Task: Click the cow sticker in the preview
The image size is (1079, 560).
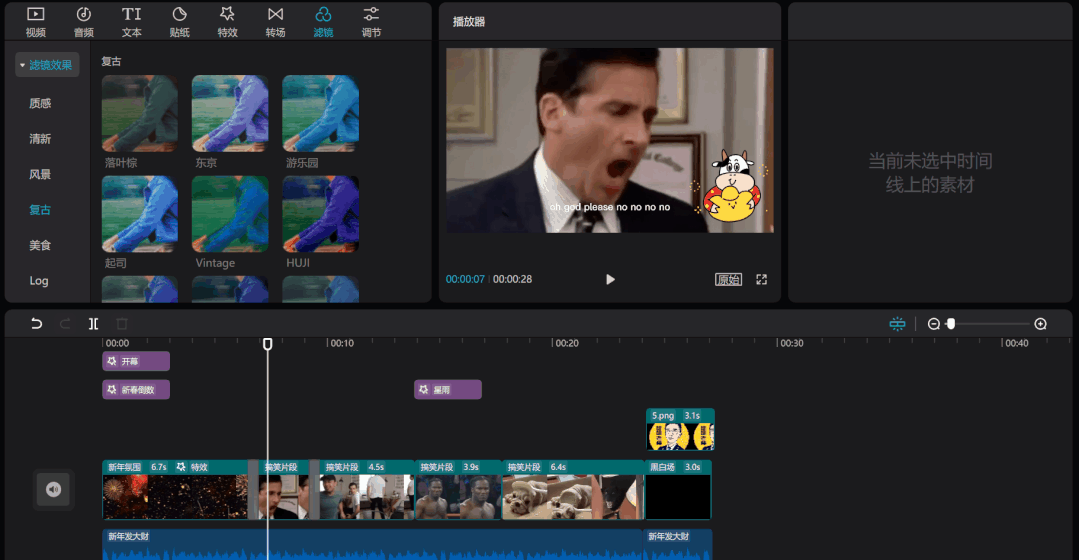Action: click(731, 186)
